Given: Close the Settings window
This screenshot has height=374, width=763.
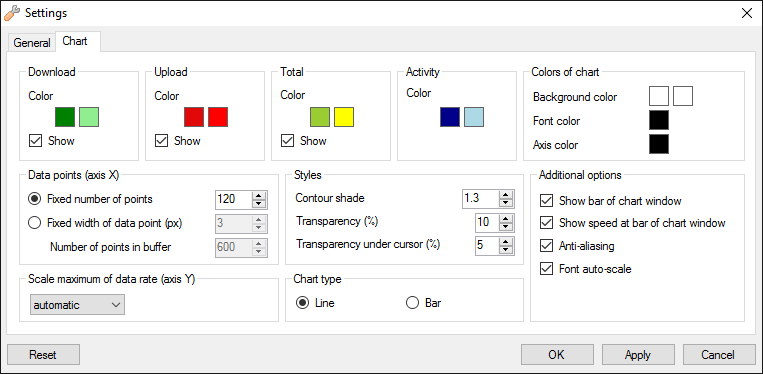Looking at the screenshot, I should (746, 13).
